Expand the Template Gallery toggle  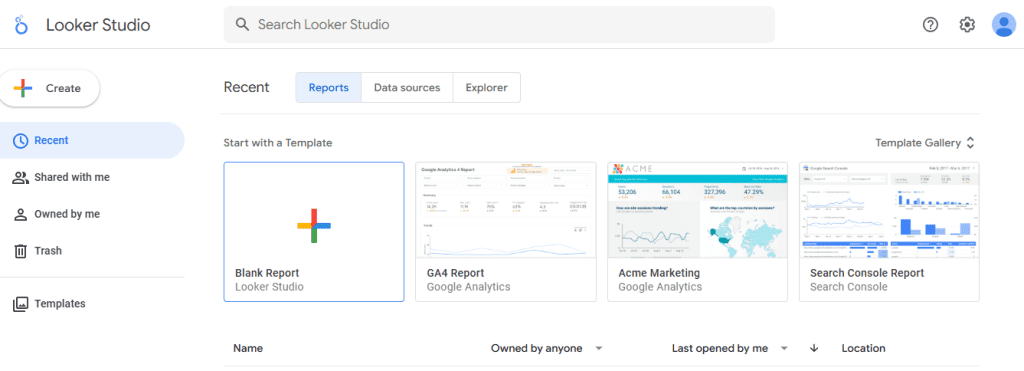[925, 143]
